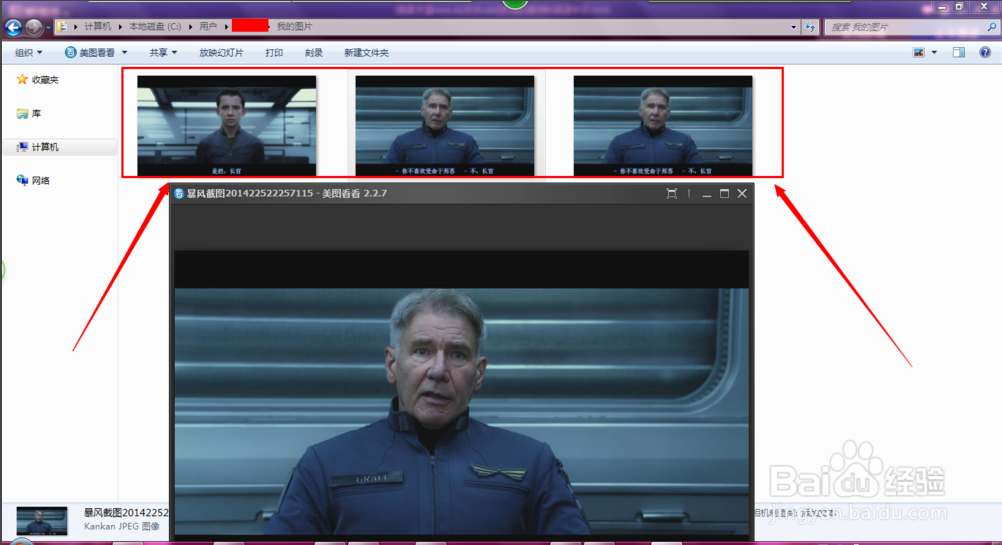Click the 暴风截图 filename in details pane
The height and width of the screenshot is (545, 1002).
click(126, 512)
